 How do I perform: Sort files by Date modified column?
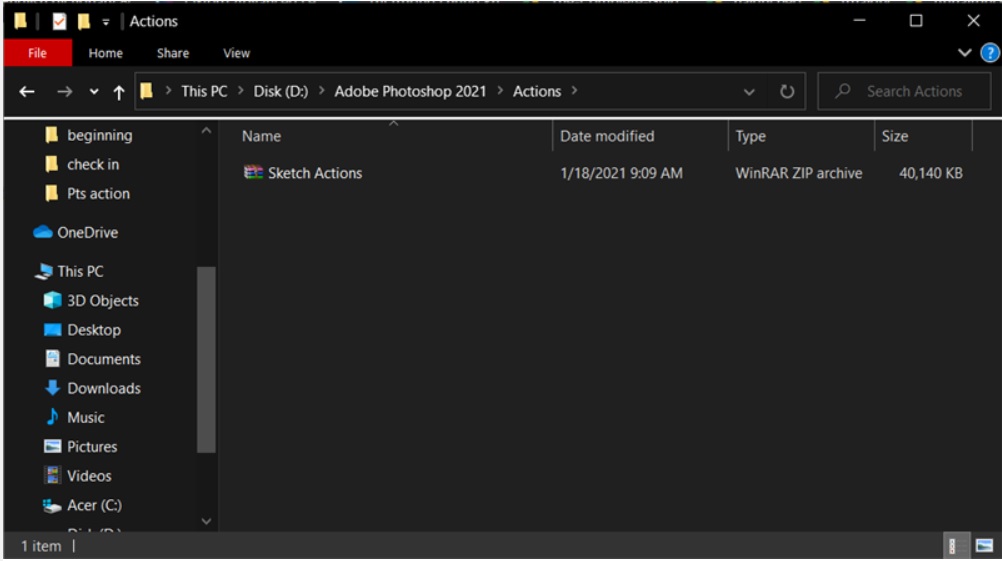[x=607, y=136]
